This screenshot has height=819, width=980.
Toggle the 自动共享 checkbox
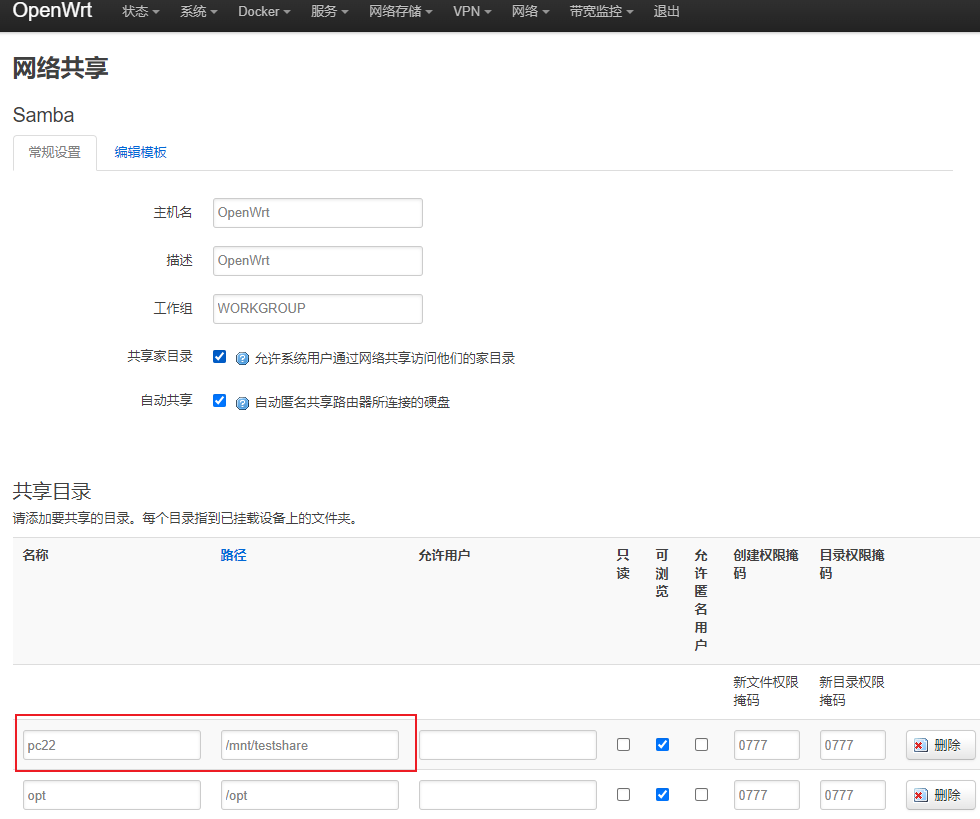click(x=219, y=400)
